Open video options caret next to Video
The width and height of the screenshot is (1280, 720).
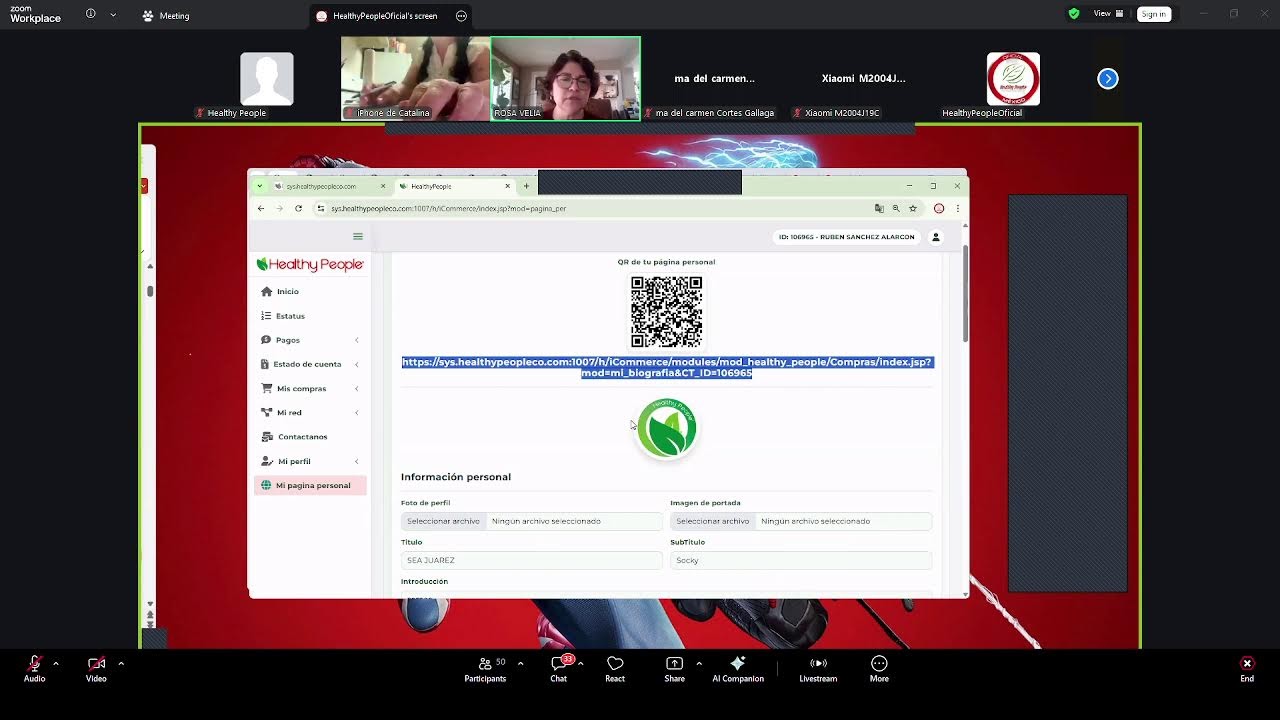click(x=121, y=663)
